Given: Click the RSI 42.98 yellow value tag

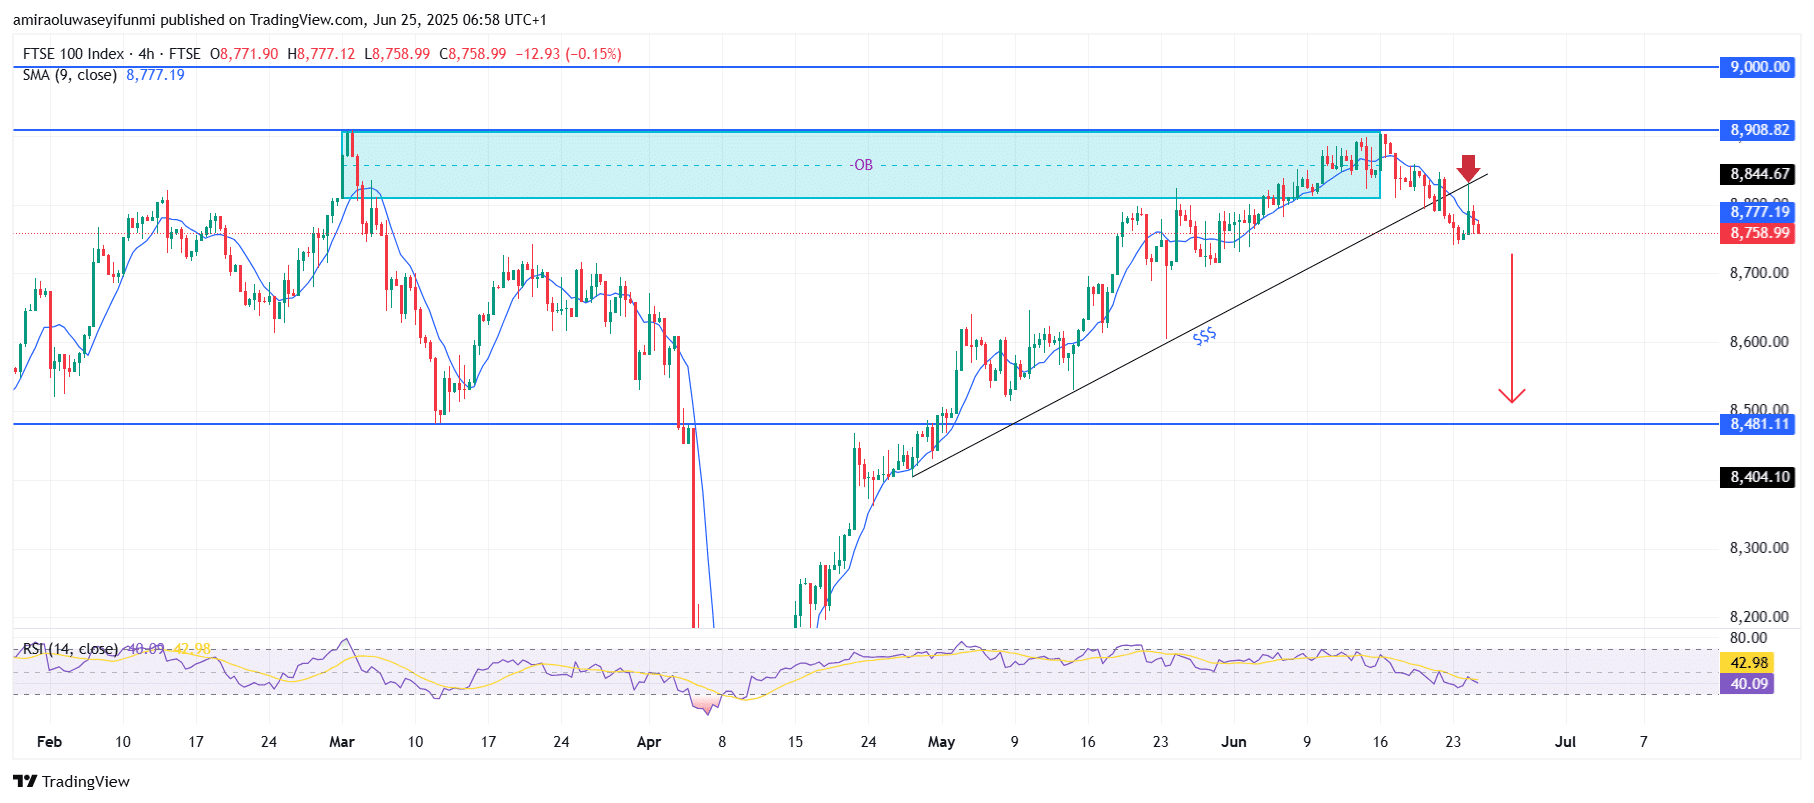Looking at the screenshot, I should 1747,663.
